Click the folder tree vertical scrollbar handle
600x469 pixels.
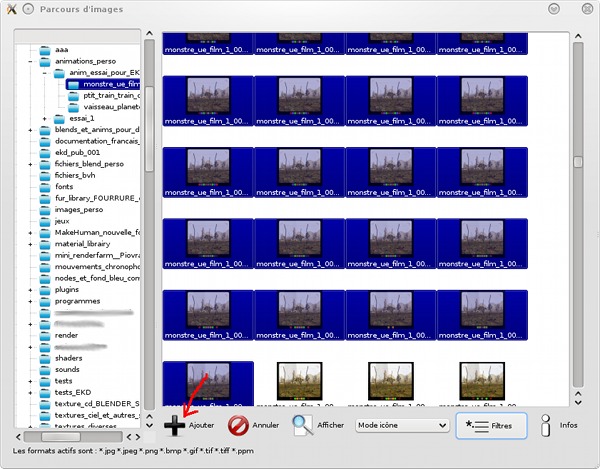150,129
